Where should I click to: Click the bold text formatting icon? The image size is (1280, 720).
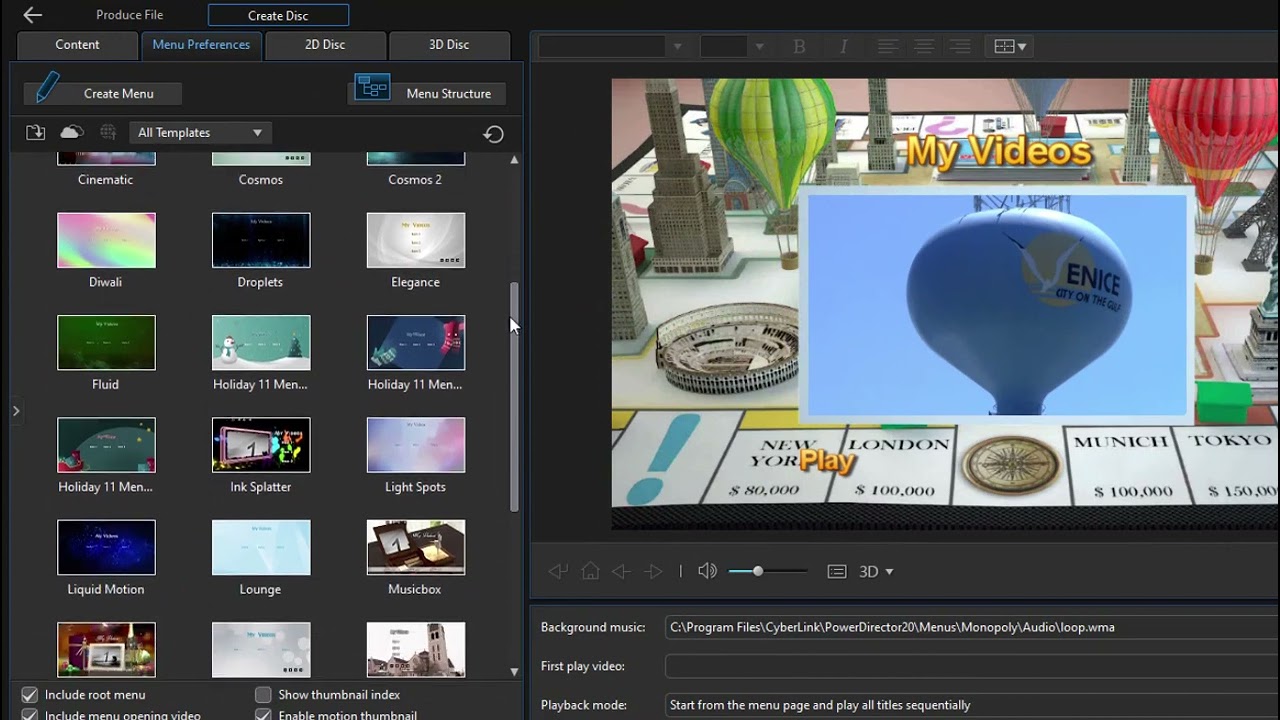coord(799,46)
